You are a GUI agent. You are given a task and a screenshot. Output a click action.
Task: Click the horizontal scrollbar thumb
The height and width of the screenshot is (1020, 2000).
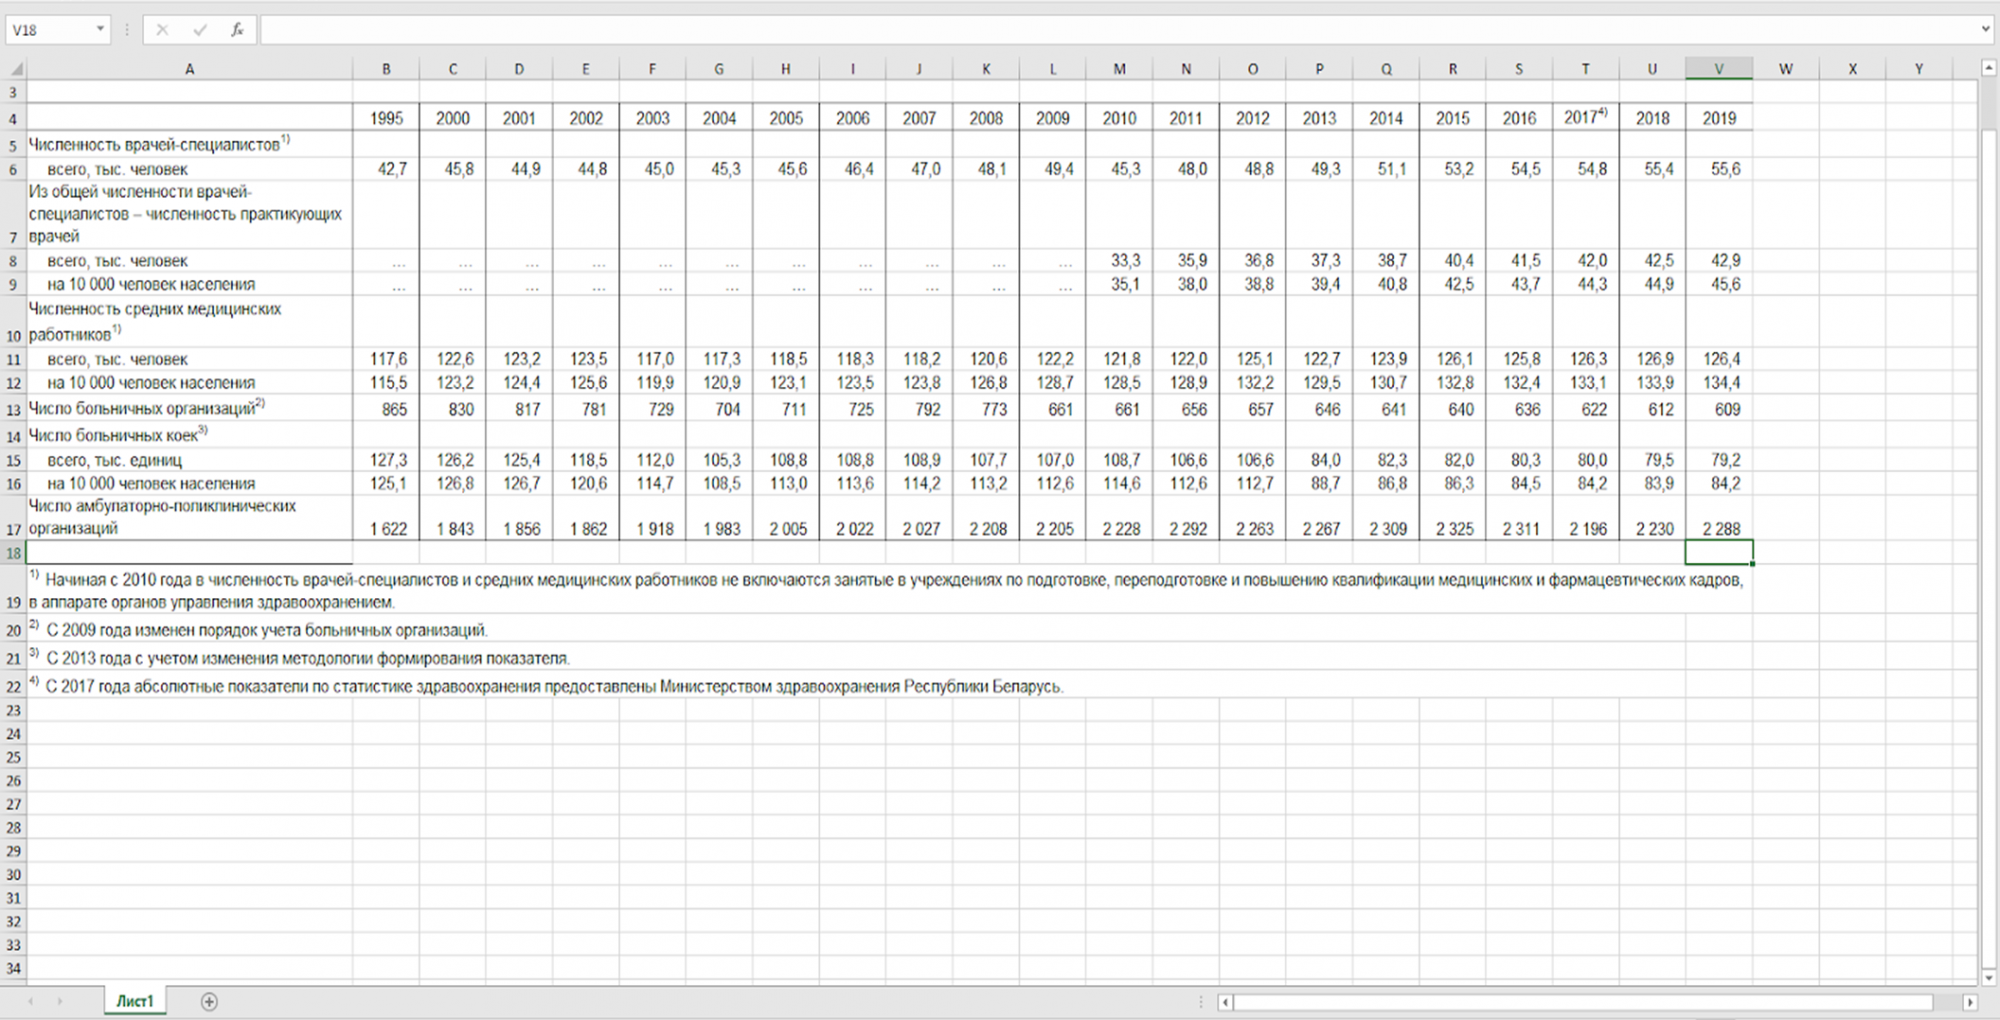pos(1584,1002)
